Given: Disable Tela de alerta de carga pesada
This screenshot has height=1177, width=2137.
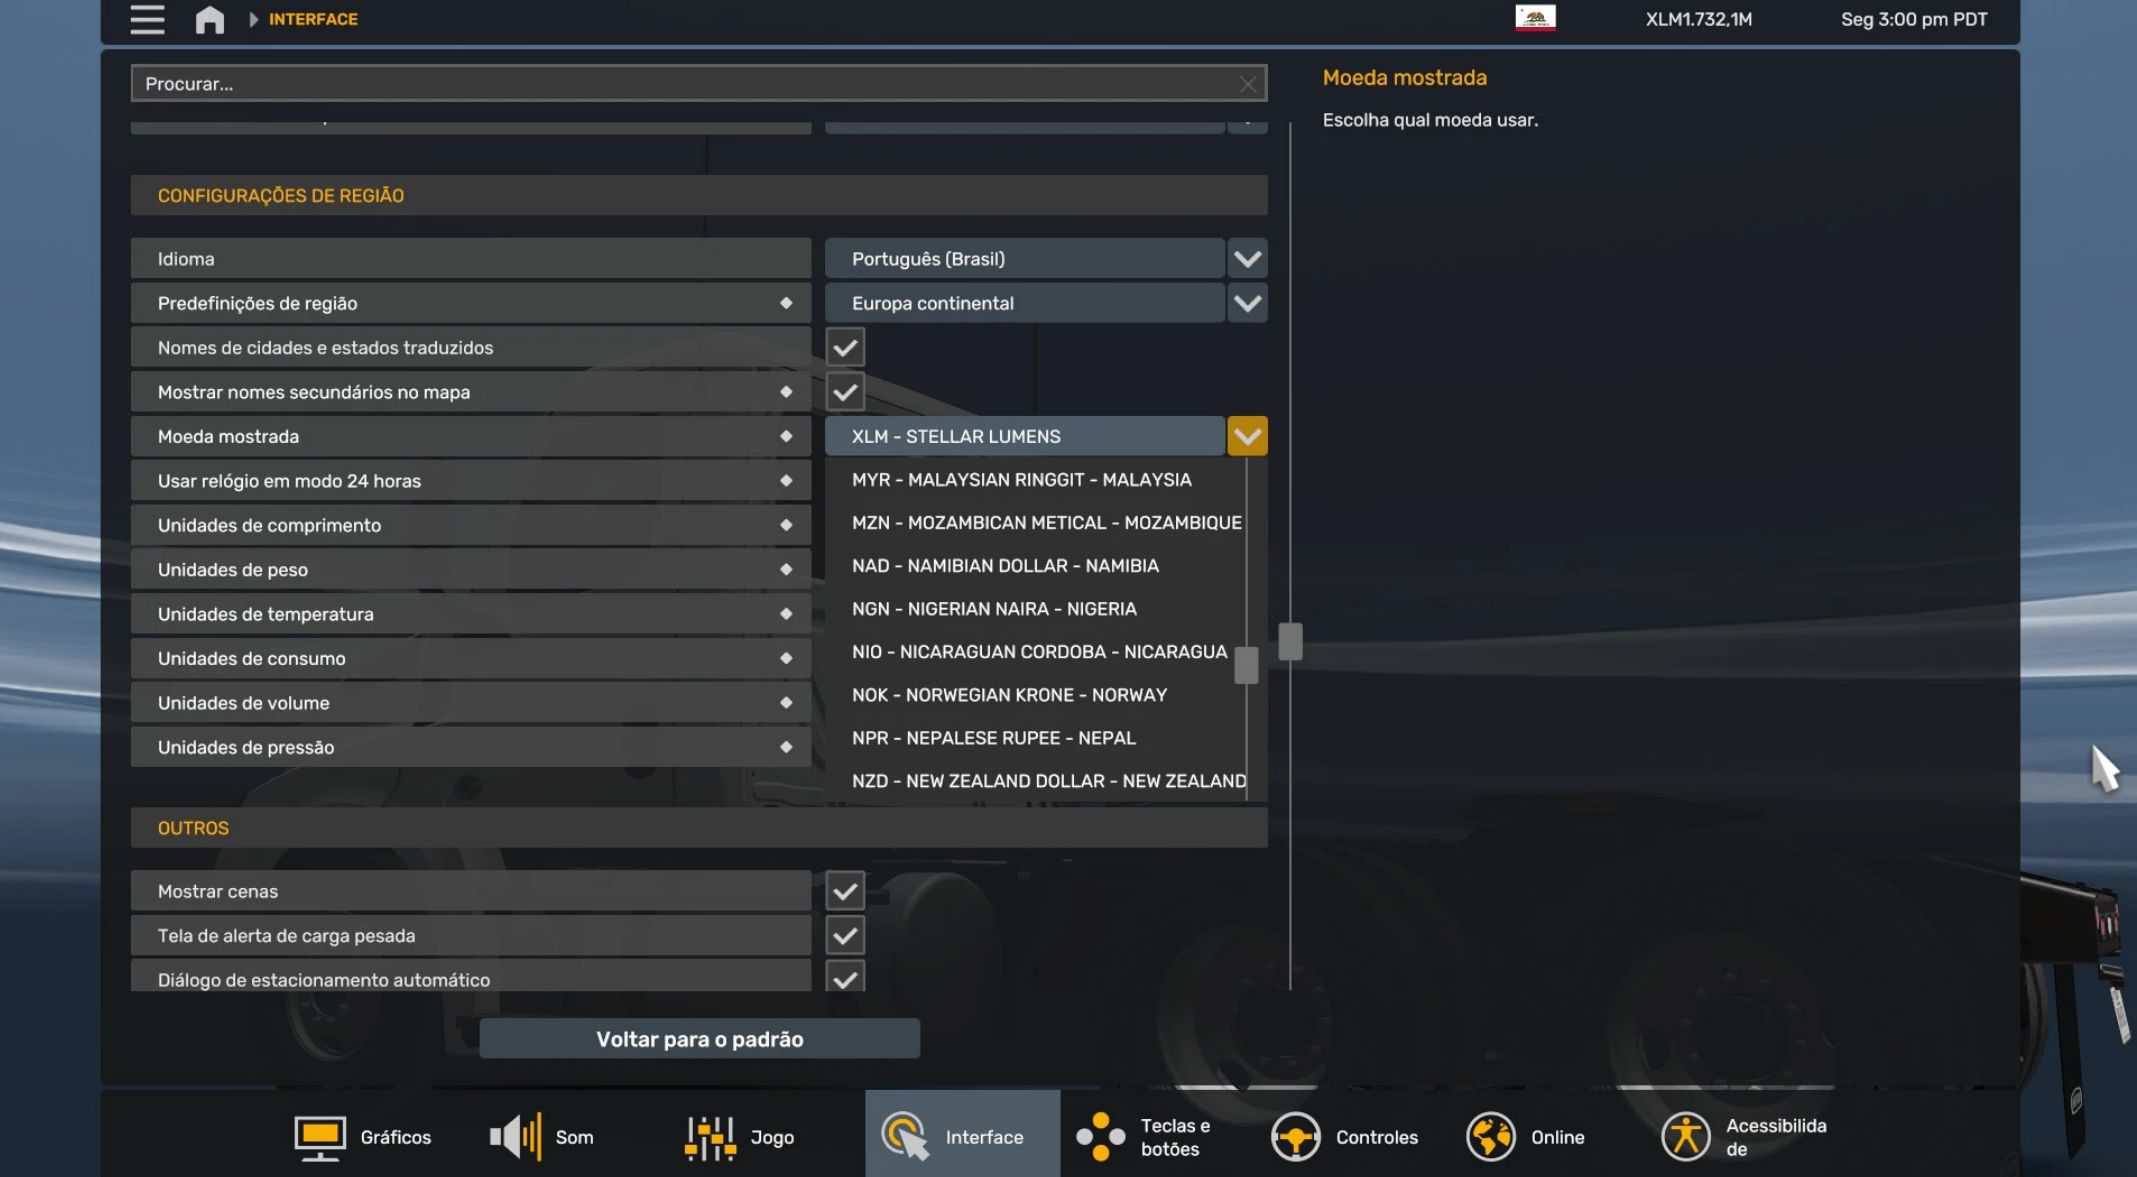Looking at the screenshot, I should (x=845, y=936).
